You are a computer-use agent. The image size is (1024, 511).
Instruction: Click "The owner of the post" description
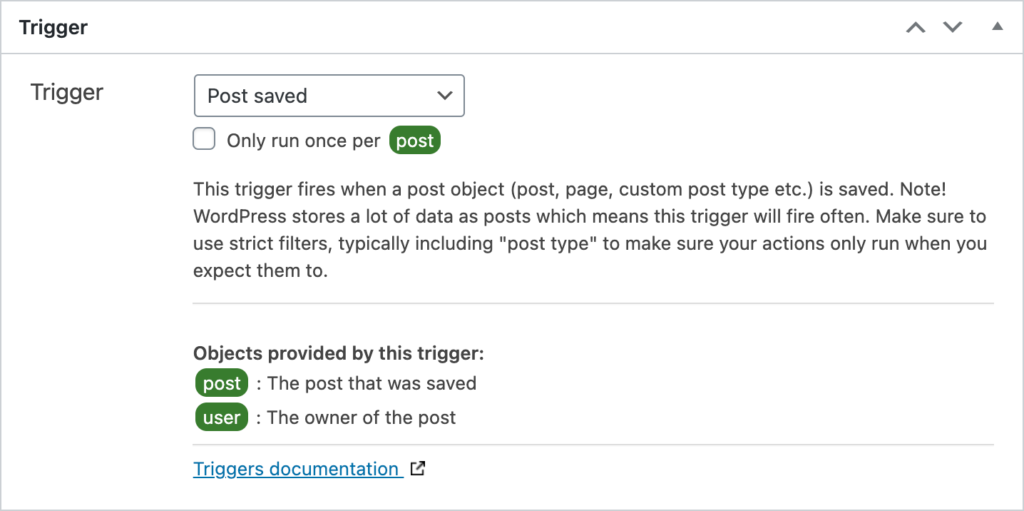(362, 418)
